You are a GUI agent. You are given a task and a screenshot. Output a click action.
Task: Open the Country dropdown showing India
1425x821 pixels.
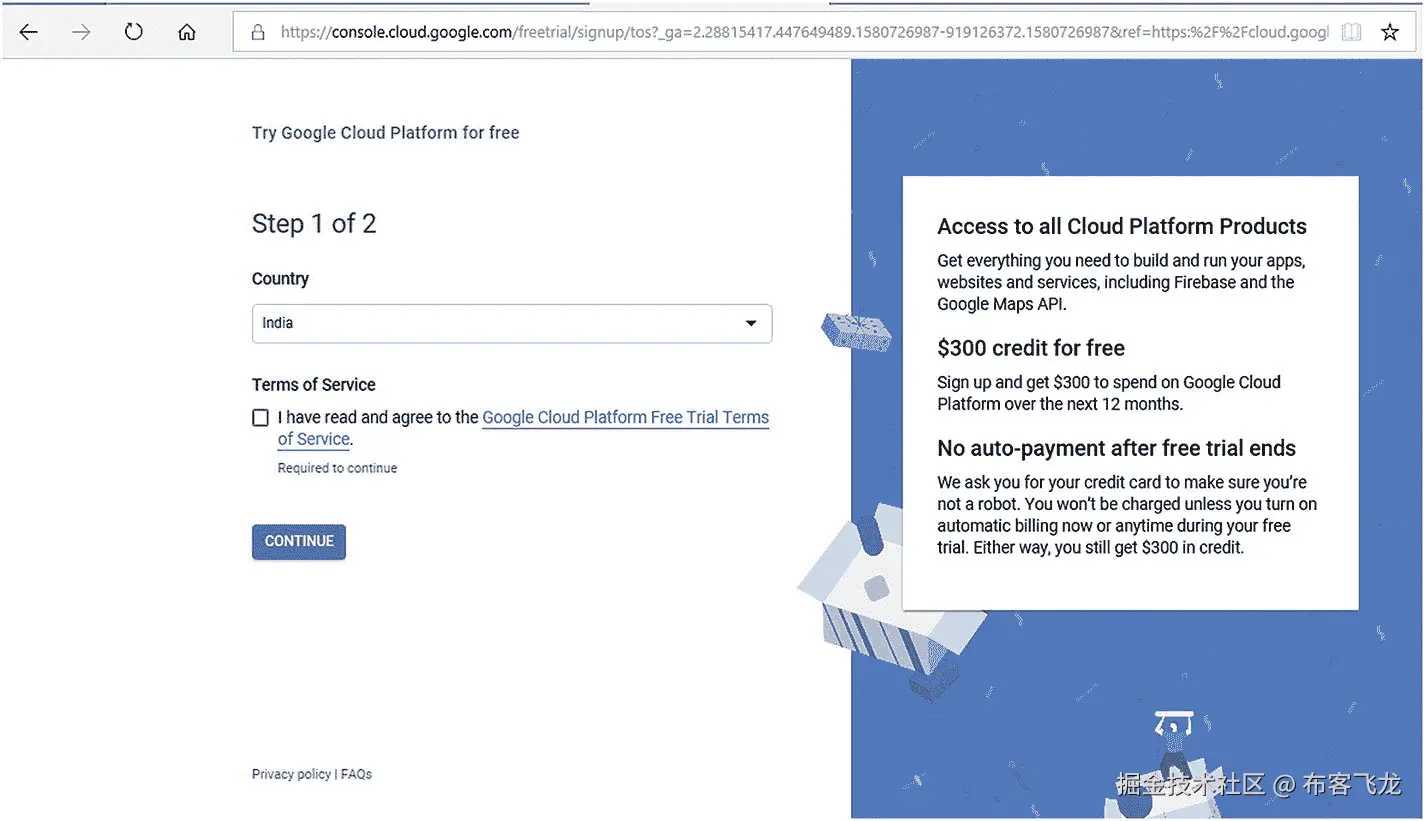point(512,324)
